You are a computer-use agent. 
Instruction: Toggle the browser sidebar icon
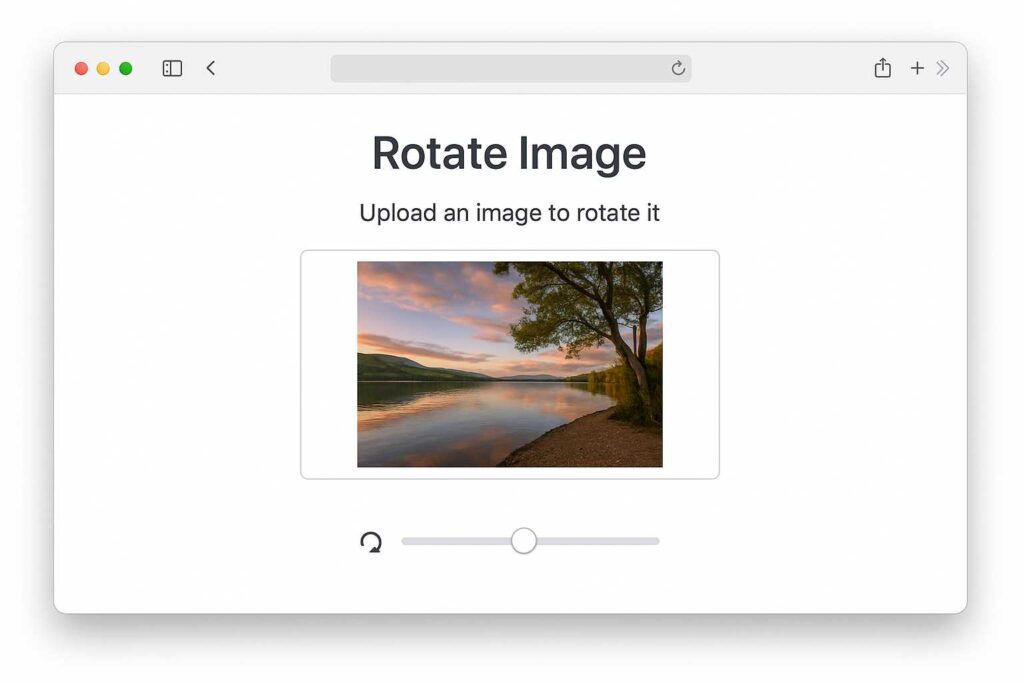tap(172, 68)
